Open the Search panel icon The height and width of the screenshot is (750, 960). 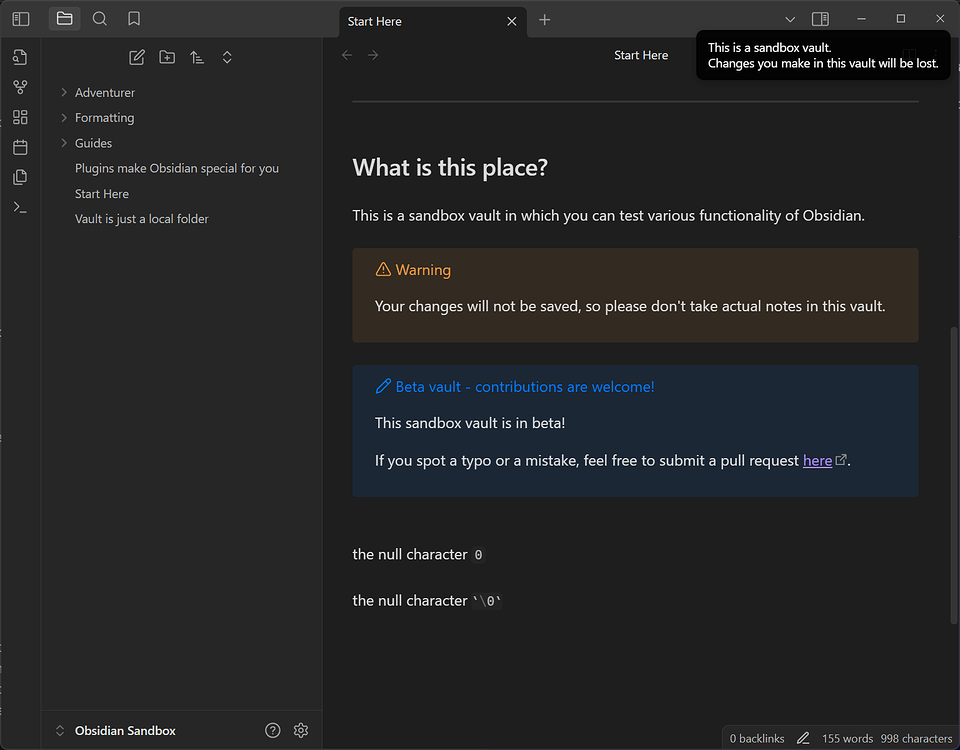pyautogui.click(x=99, y=19)
